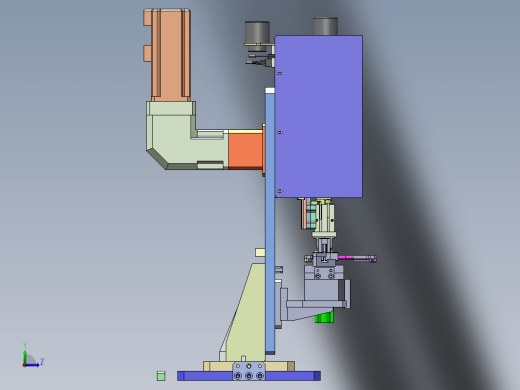
Task: Select the beige base block above the blue plate
Action: tap(217, 366)
